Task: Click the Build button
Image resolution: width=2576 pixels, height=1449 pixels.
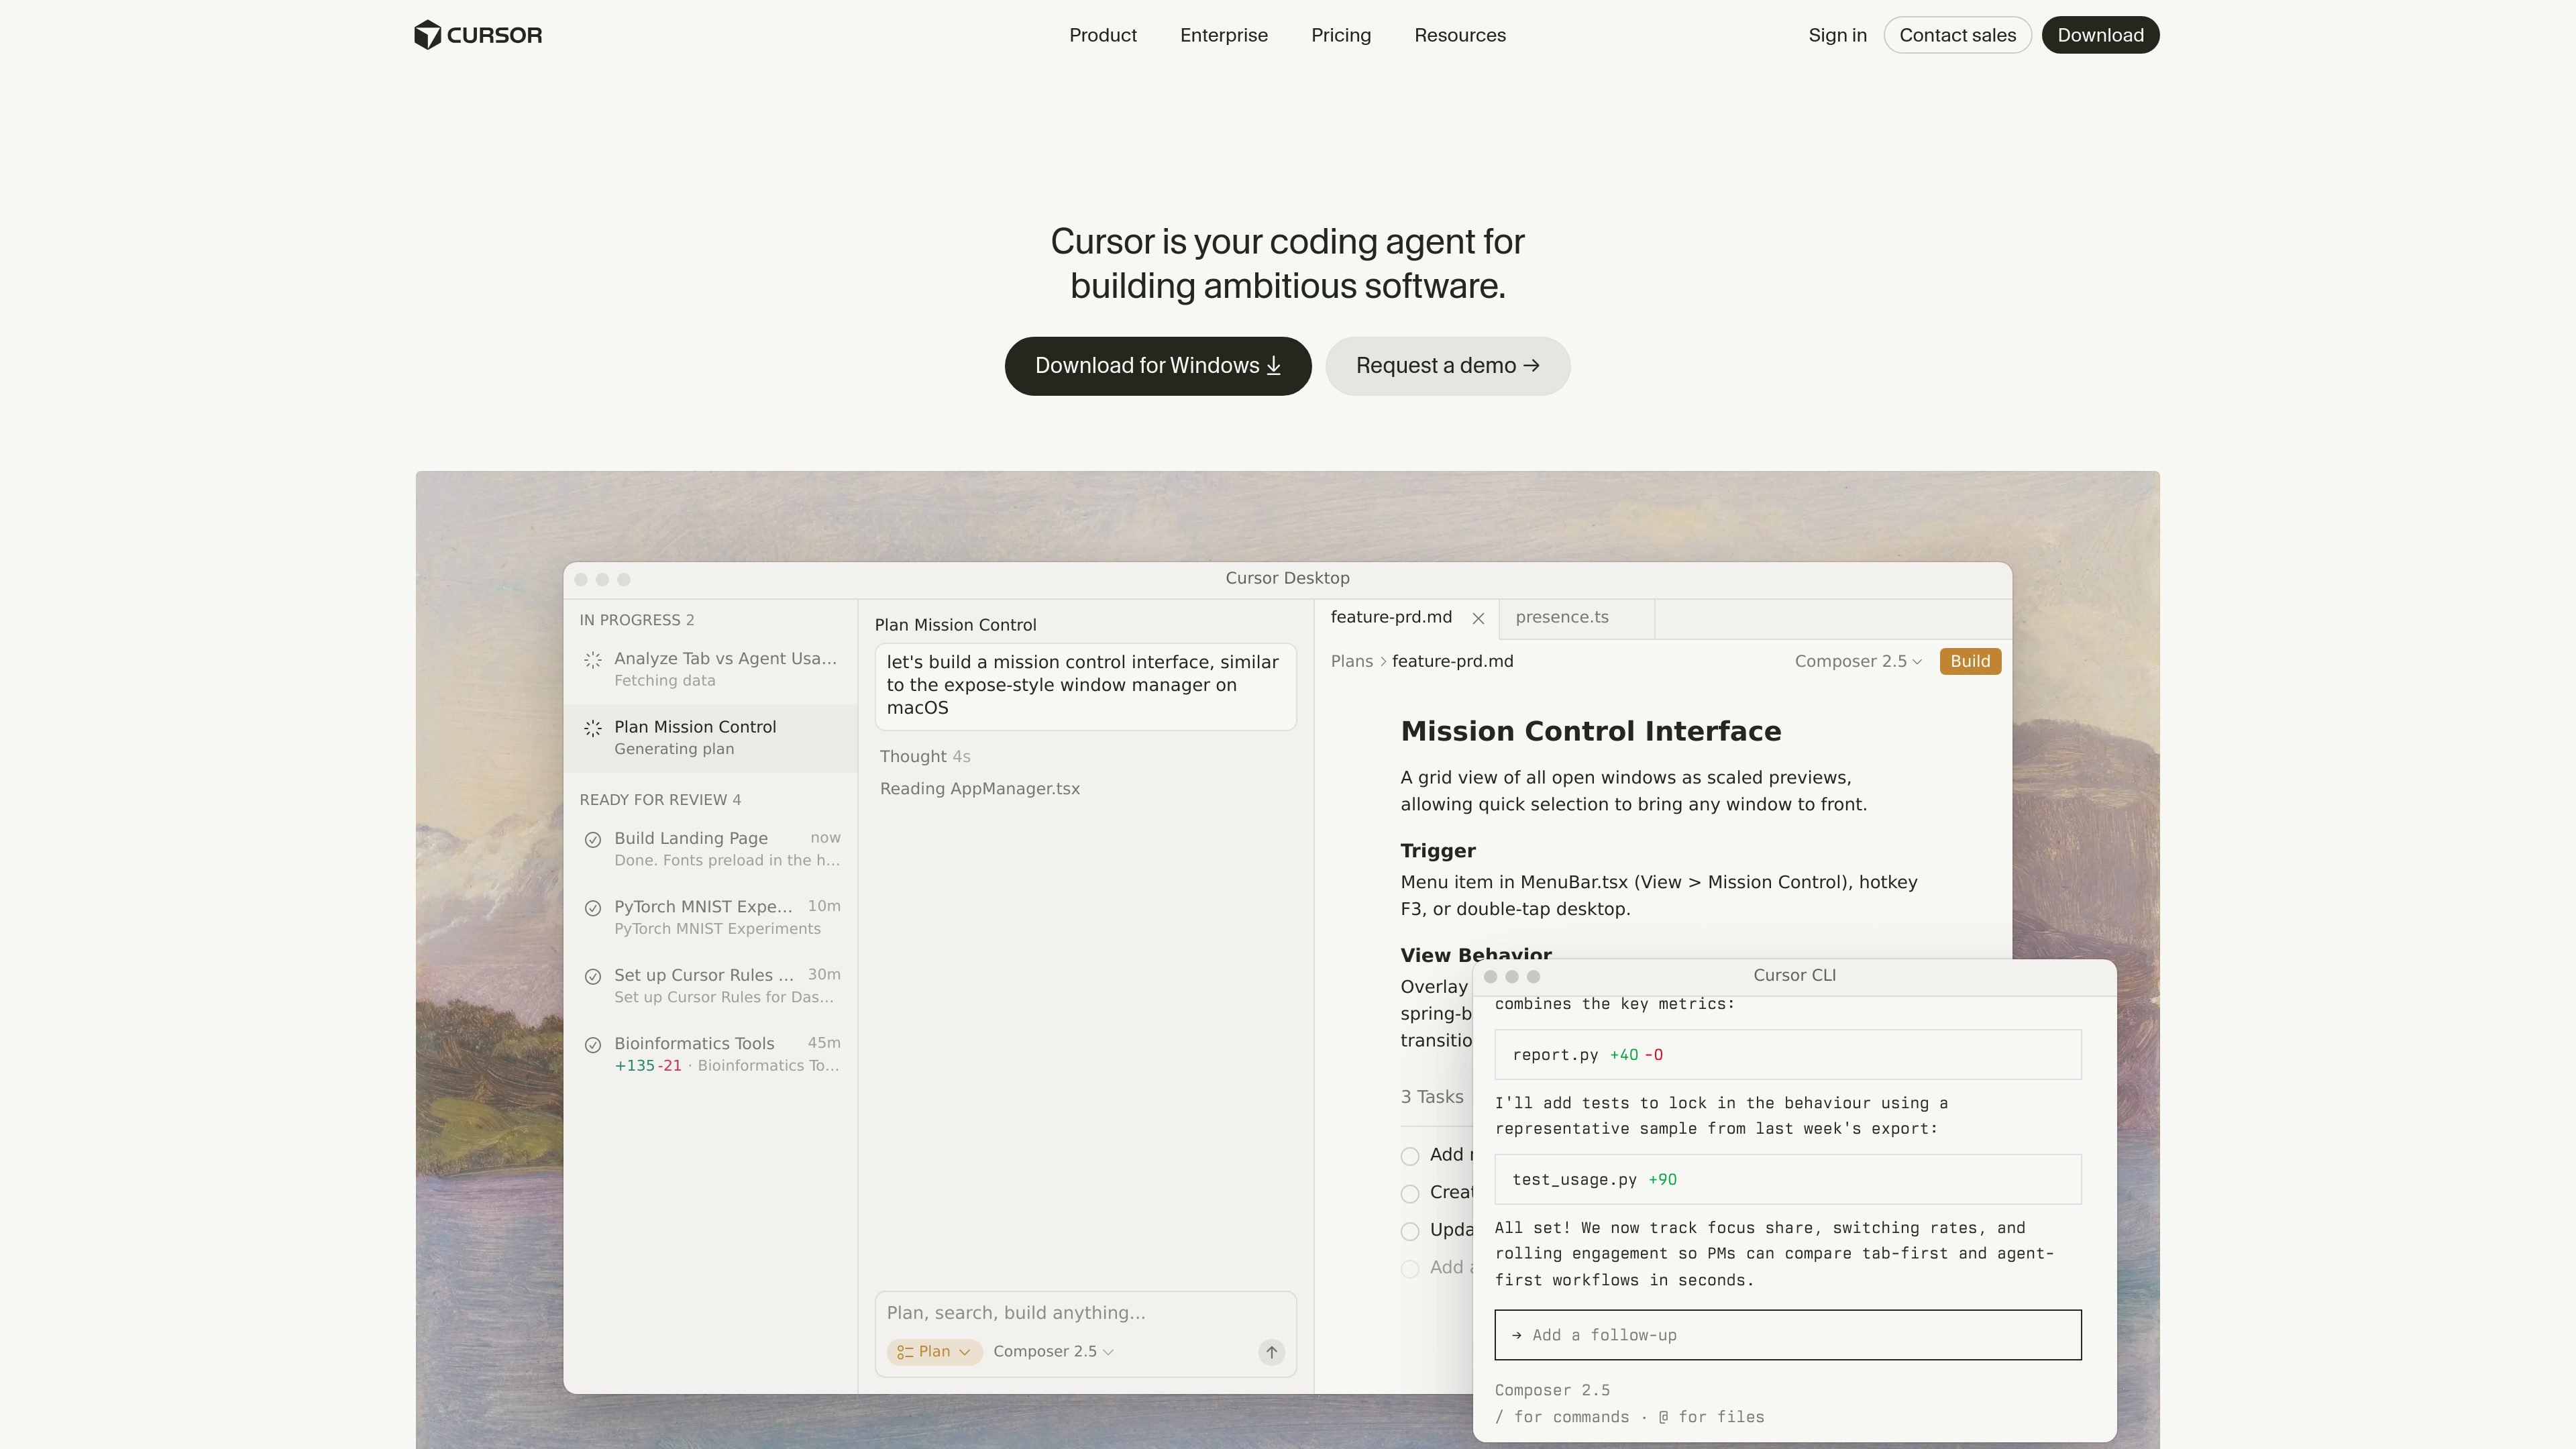Action: click(1970, 662)
